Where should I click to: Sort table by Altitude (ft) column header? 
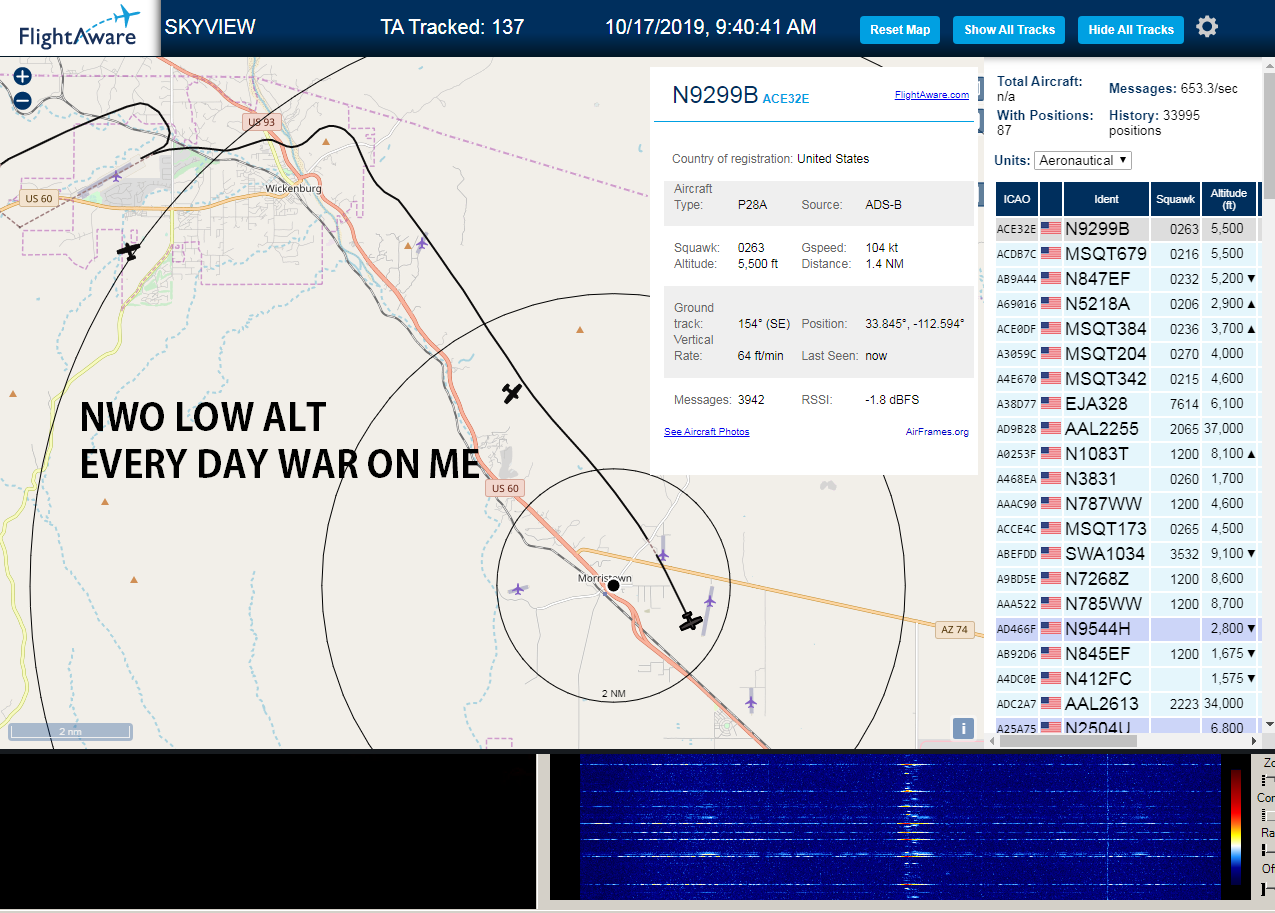pos(1229,199)
